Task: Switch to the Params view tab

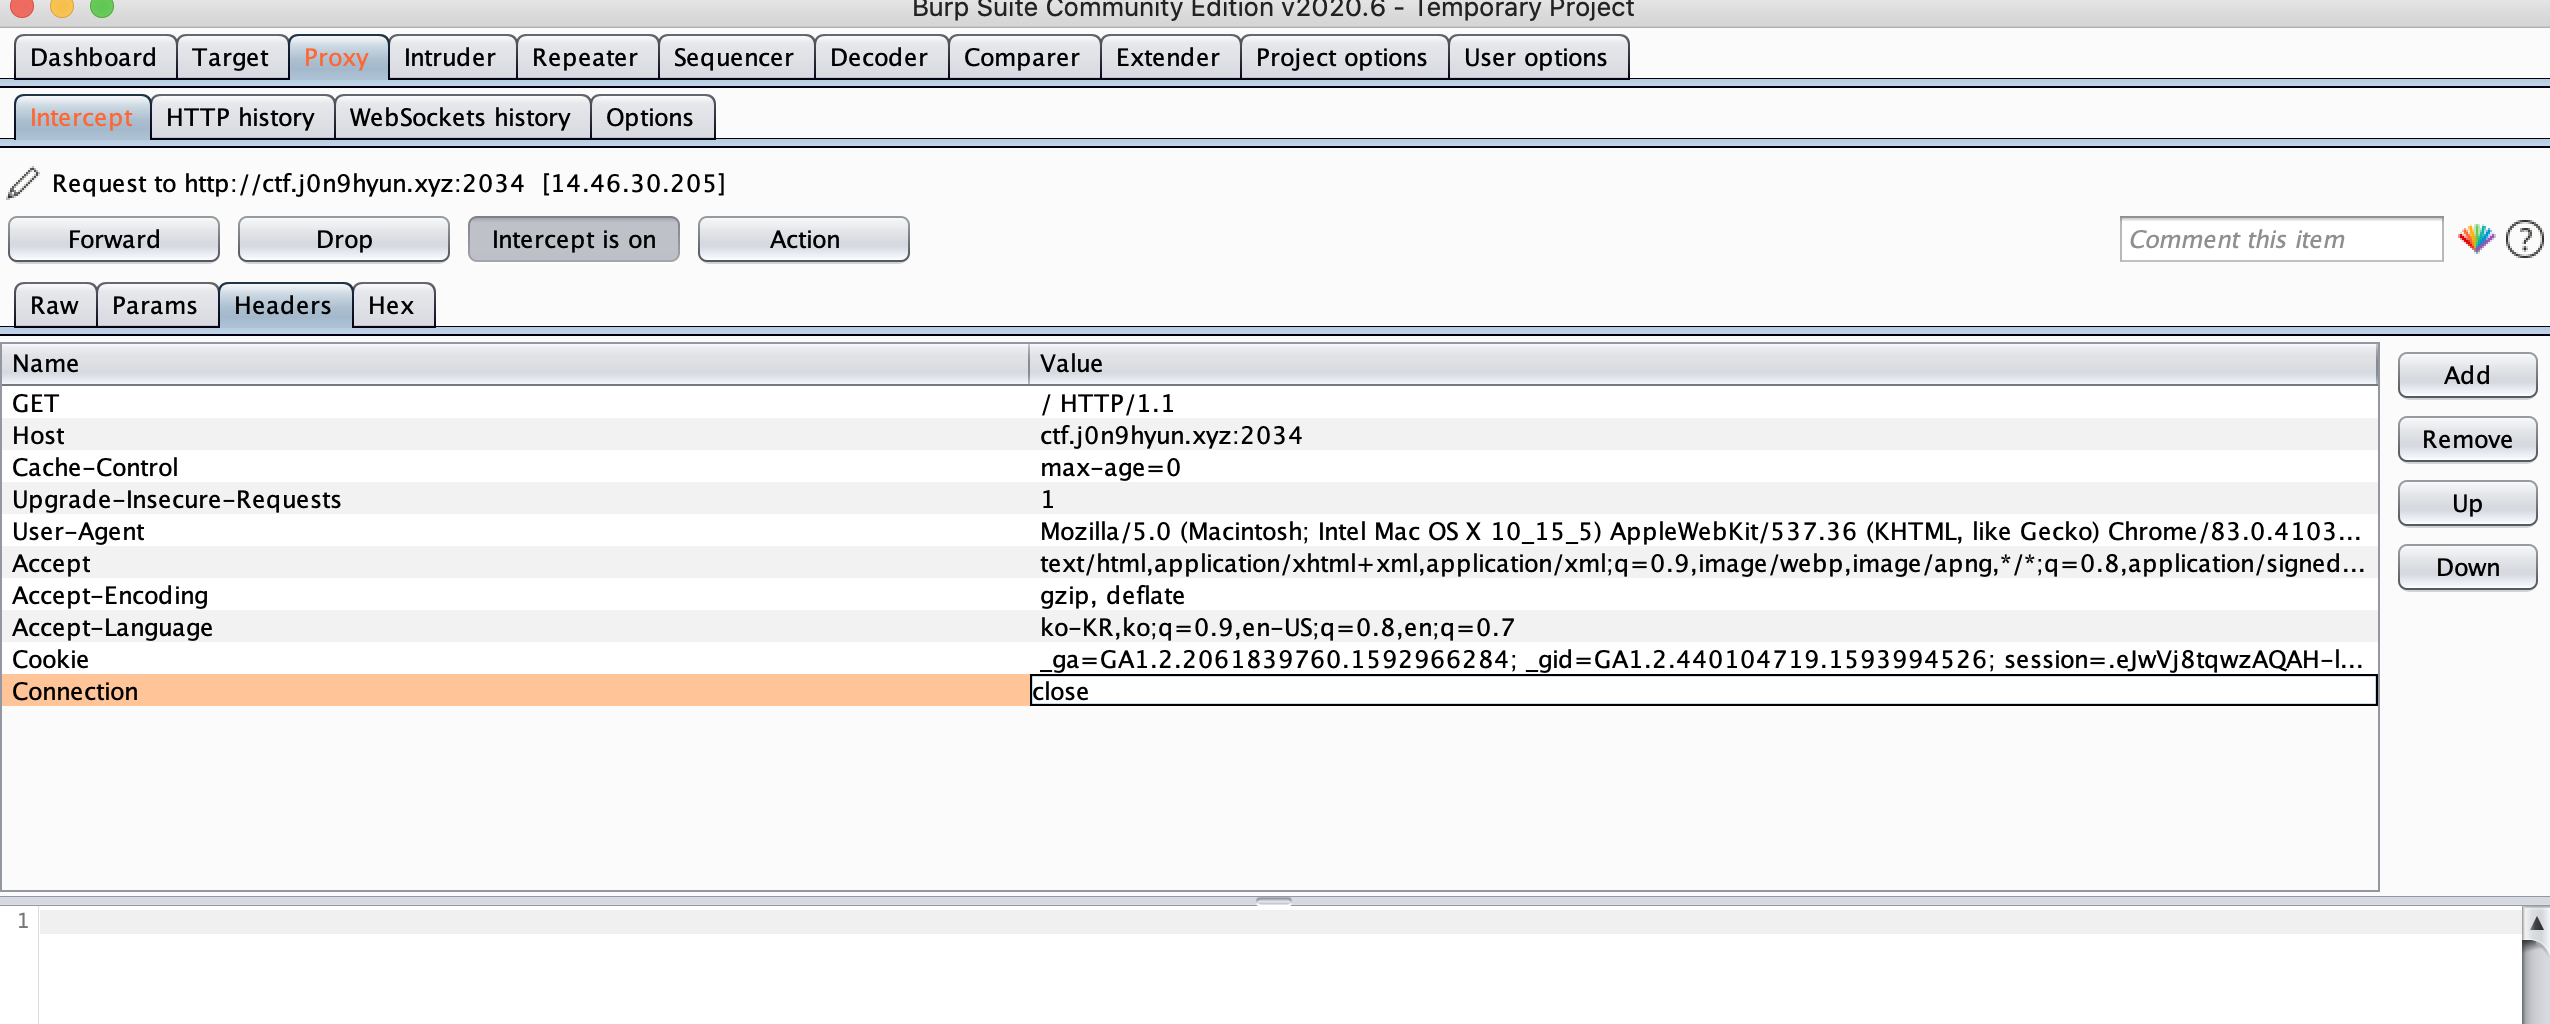Action: coord(155,306)
